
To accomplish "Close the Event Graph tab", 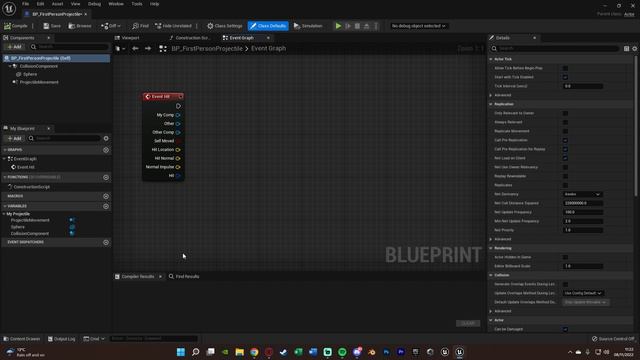I will (268, 38).
